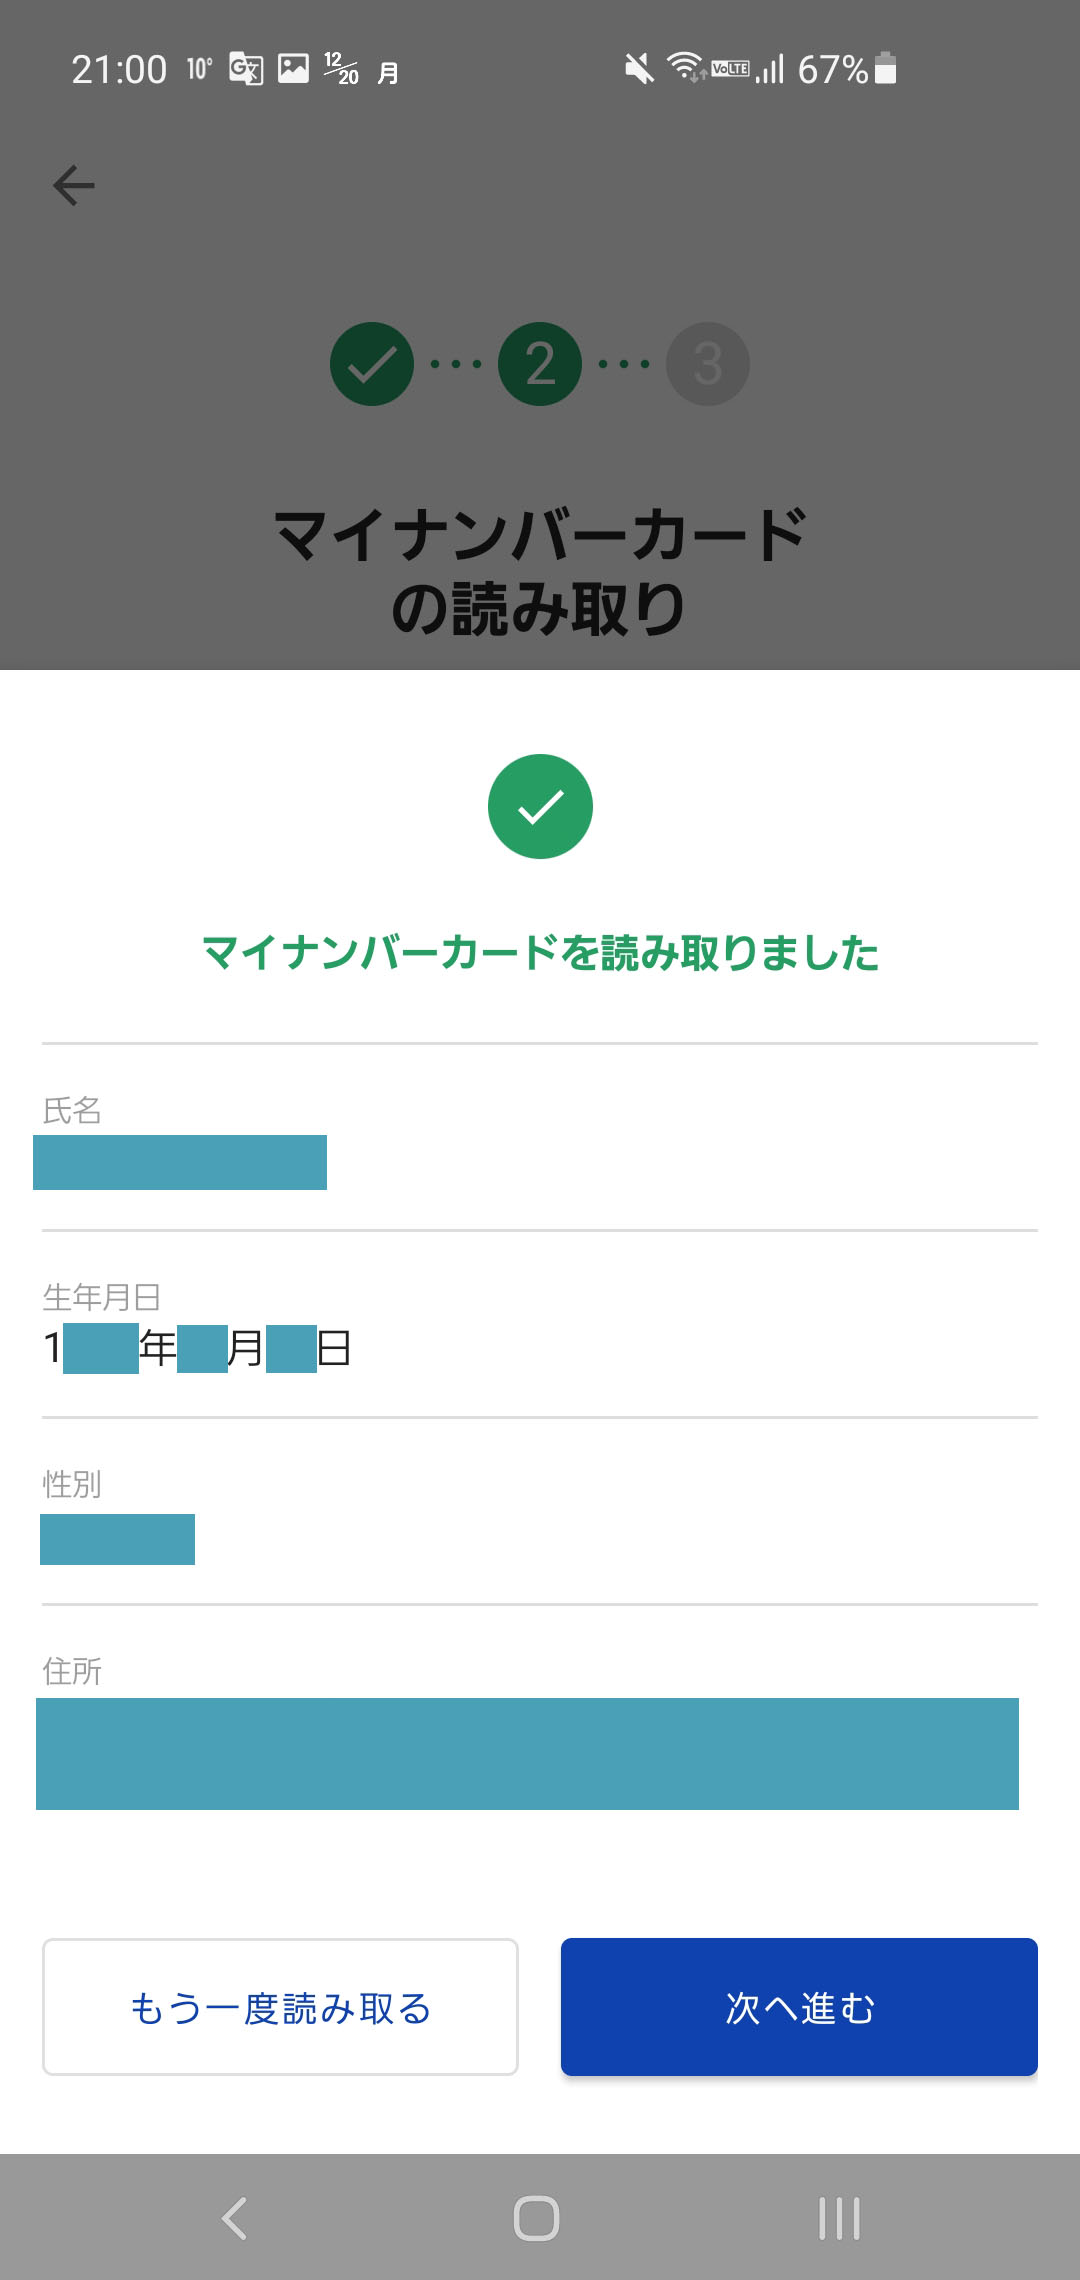Tap the Wi-Fi signal status icon
Screen dimensions: 1080x2280
(x=686, y=67)
